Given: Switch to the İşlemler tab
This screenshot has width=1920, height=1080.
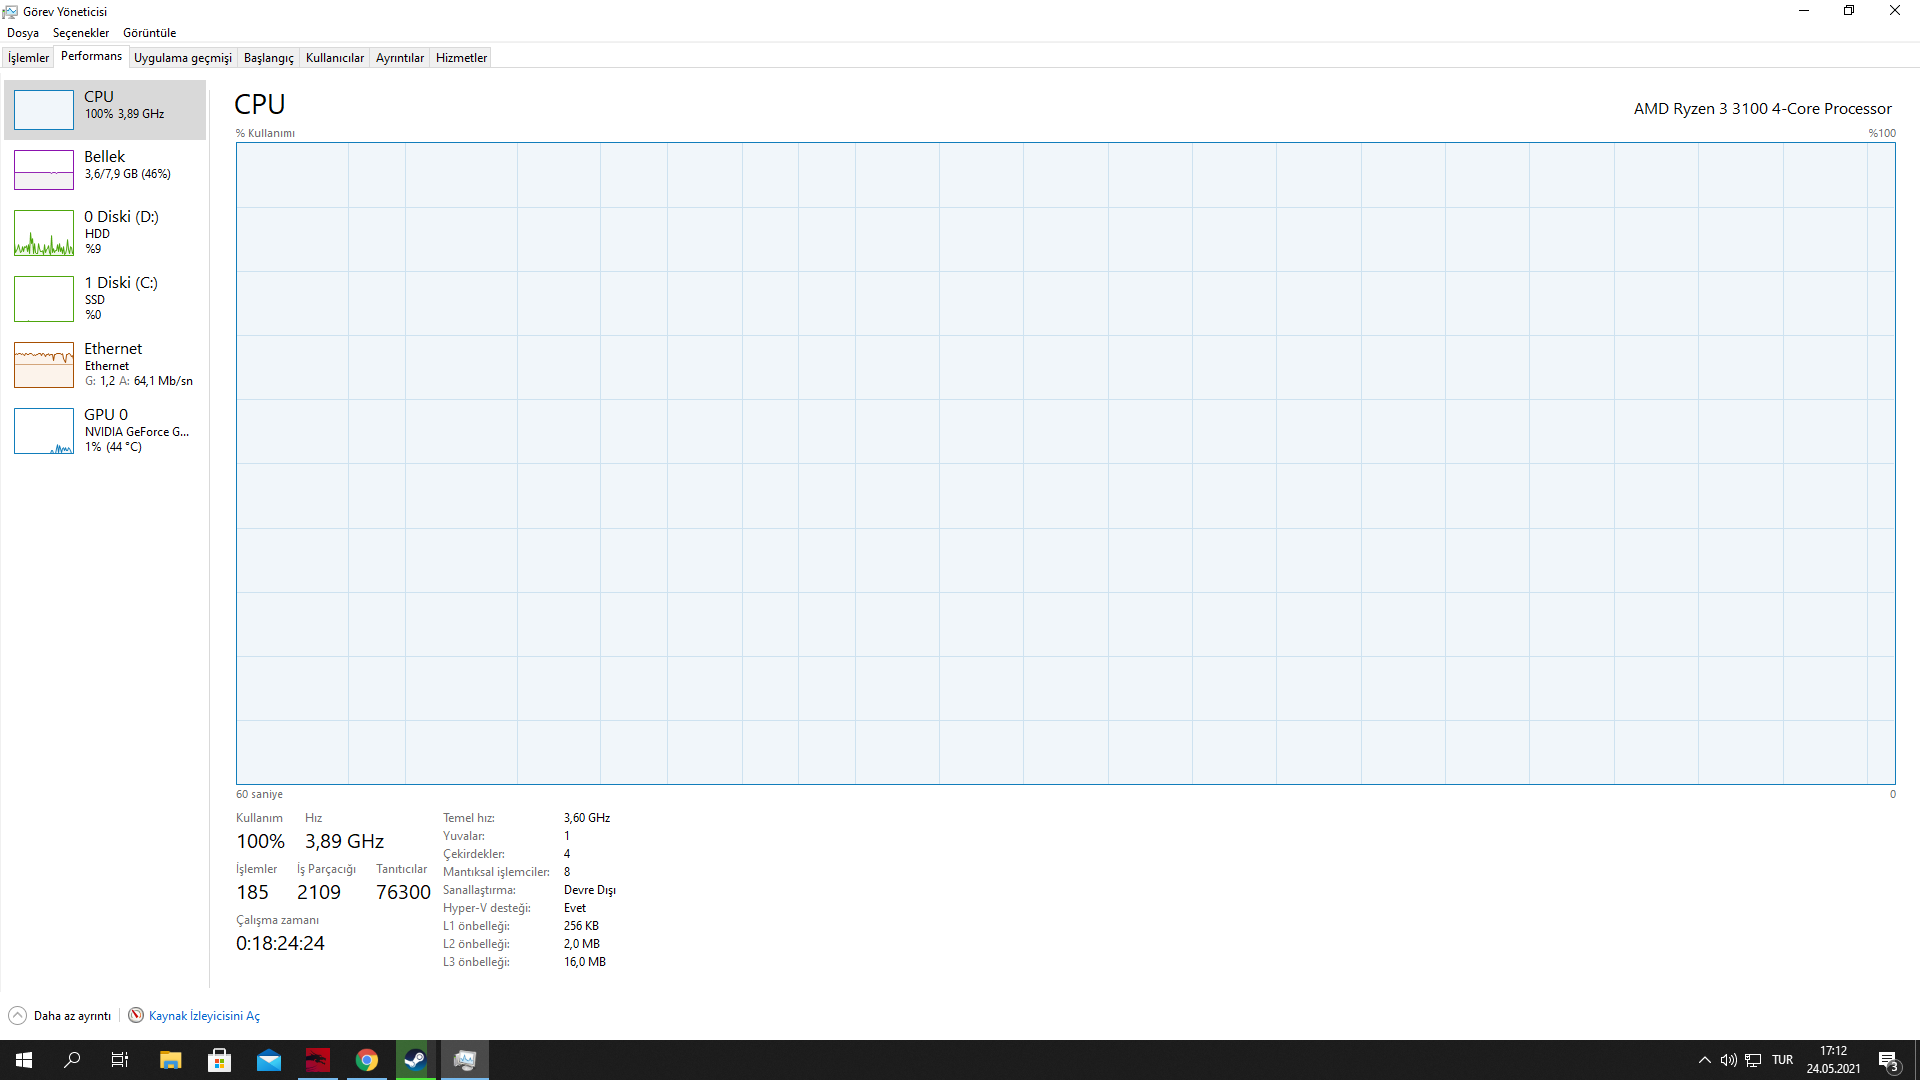Looking at the screenshot, I should click(28, 58).
